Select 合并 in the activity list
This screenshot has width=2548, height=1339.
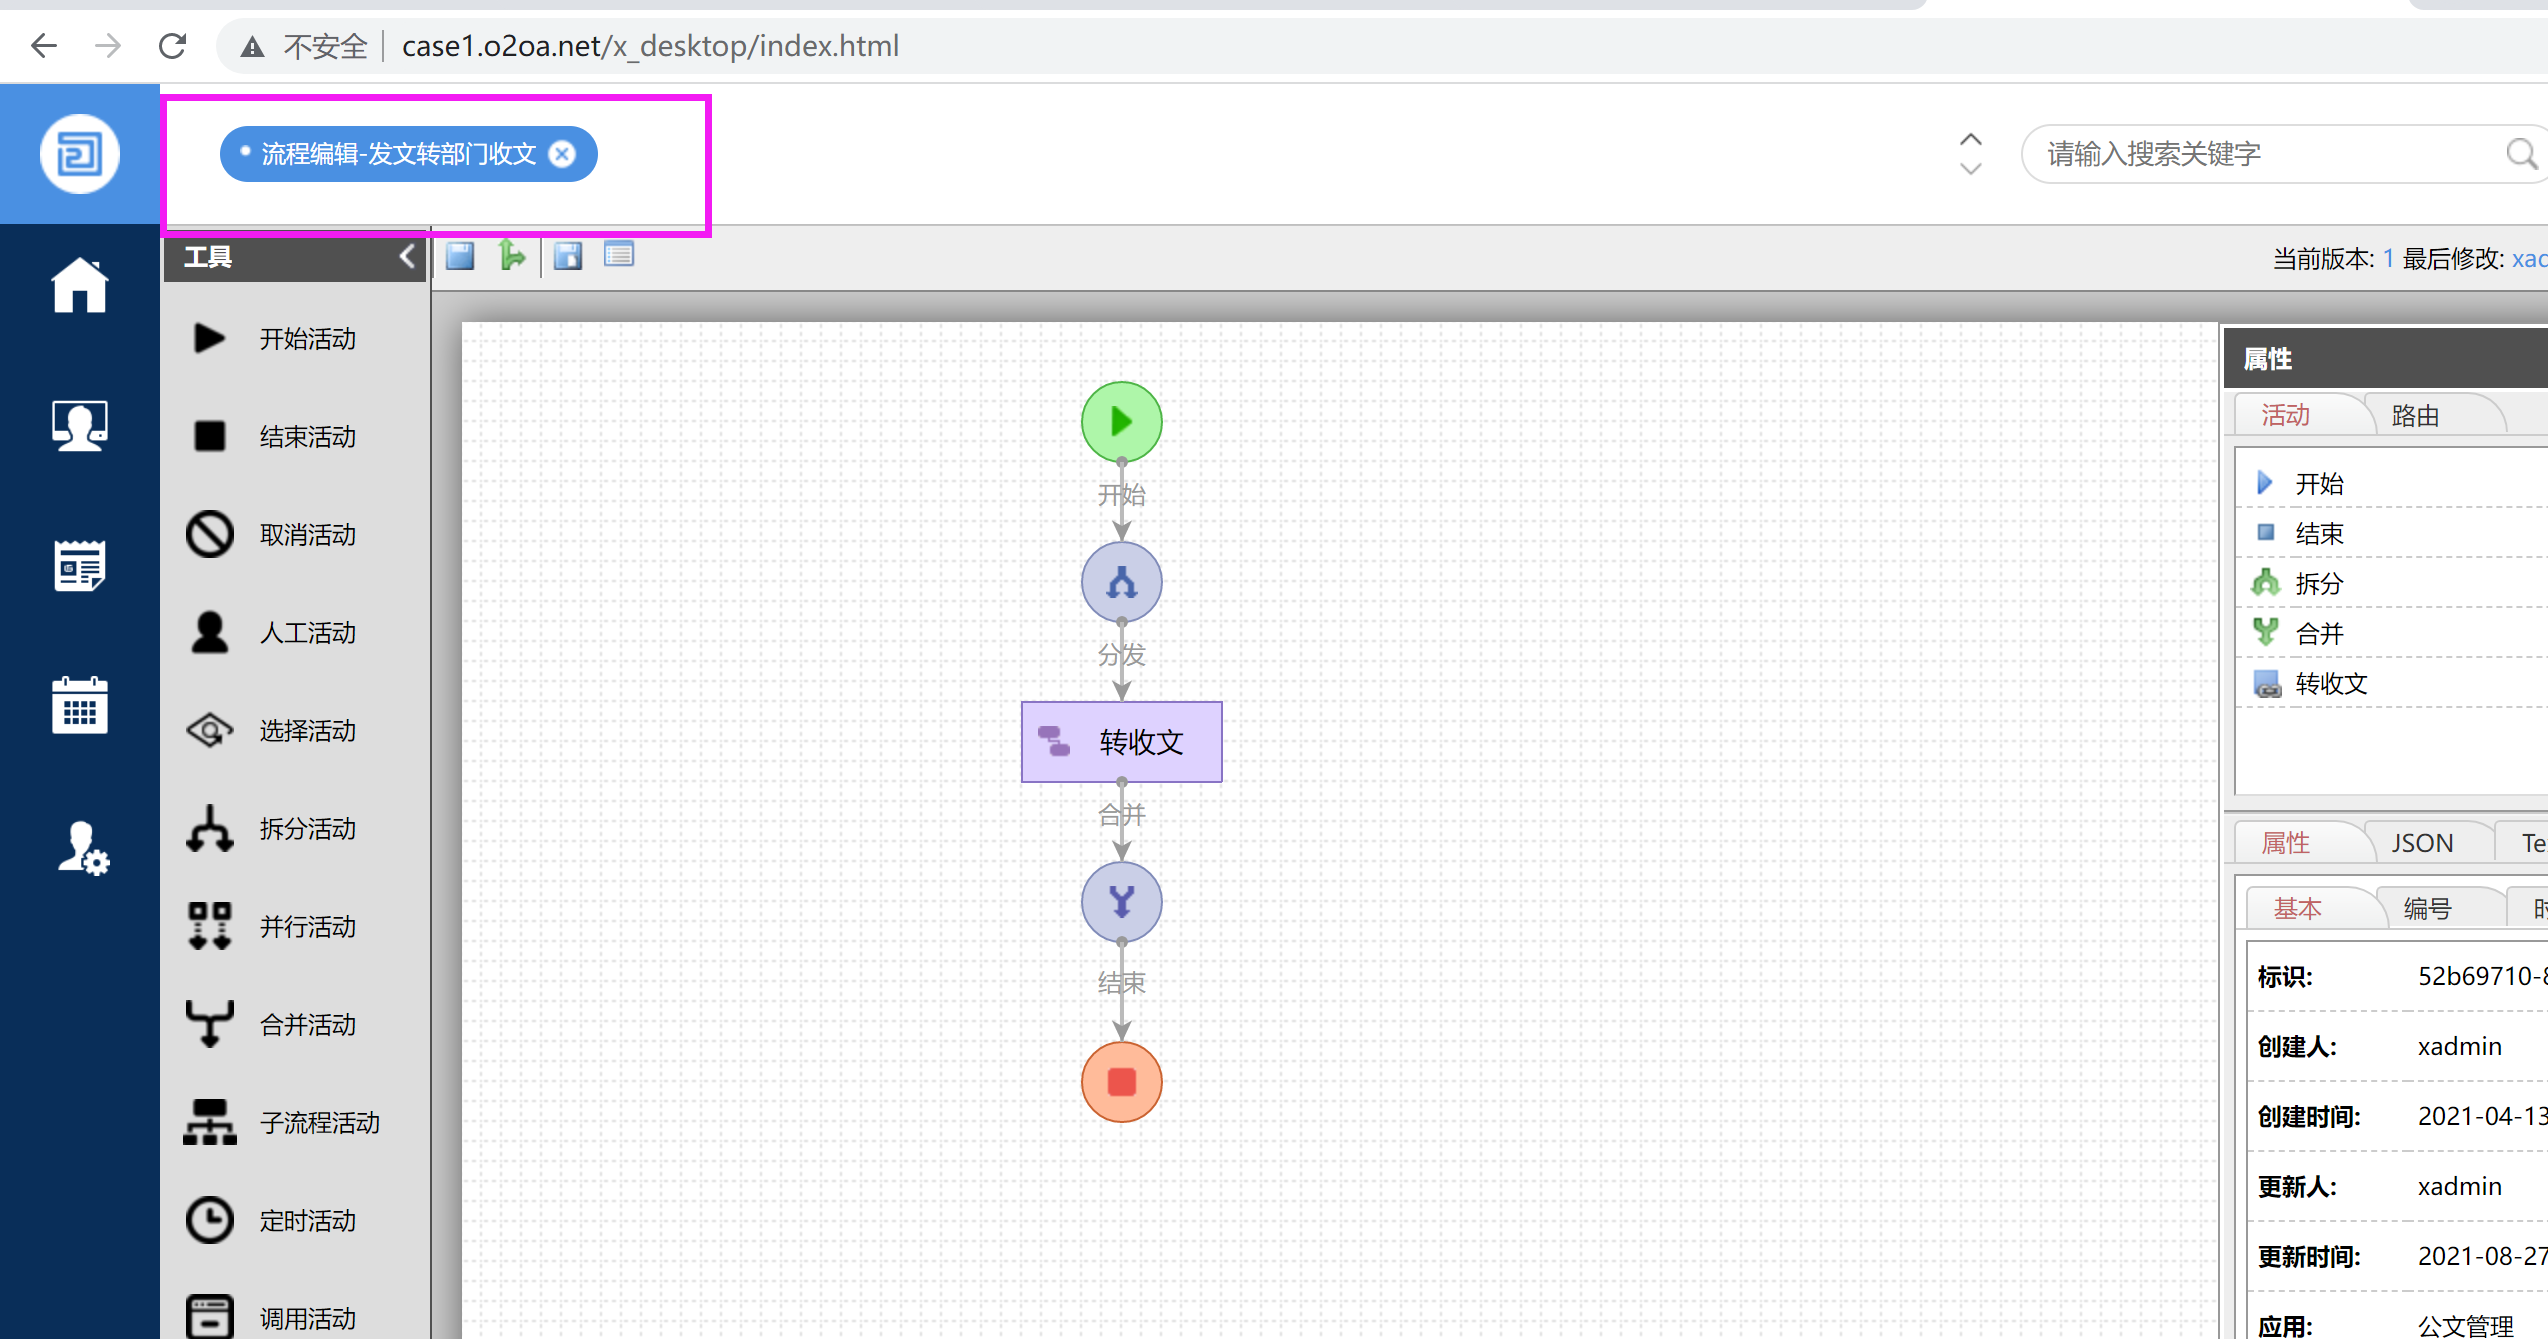pos(2319,633)
